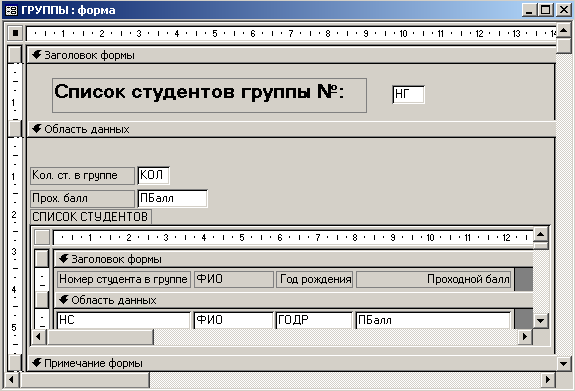The image size is (575, 391).
Task: Click the ПБалл field in the subform data area
Action: pos(433,320)
